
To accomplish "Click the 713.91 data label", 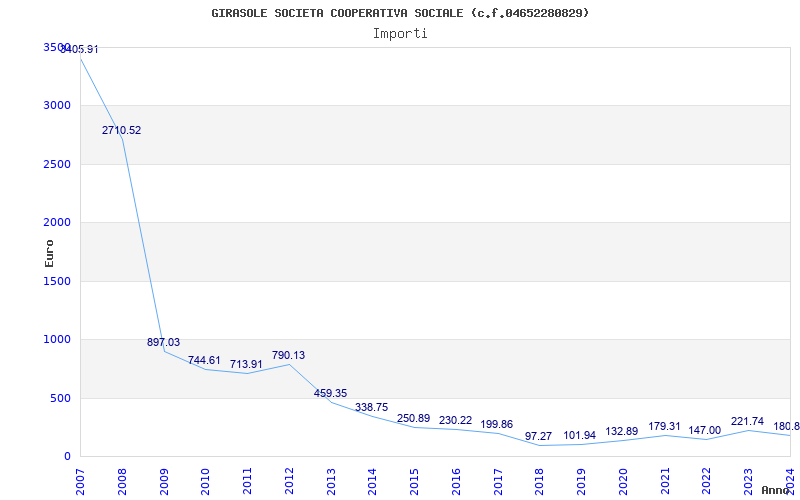I will pyautogui.click(x=246, y=364).
